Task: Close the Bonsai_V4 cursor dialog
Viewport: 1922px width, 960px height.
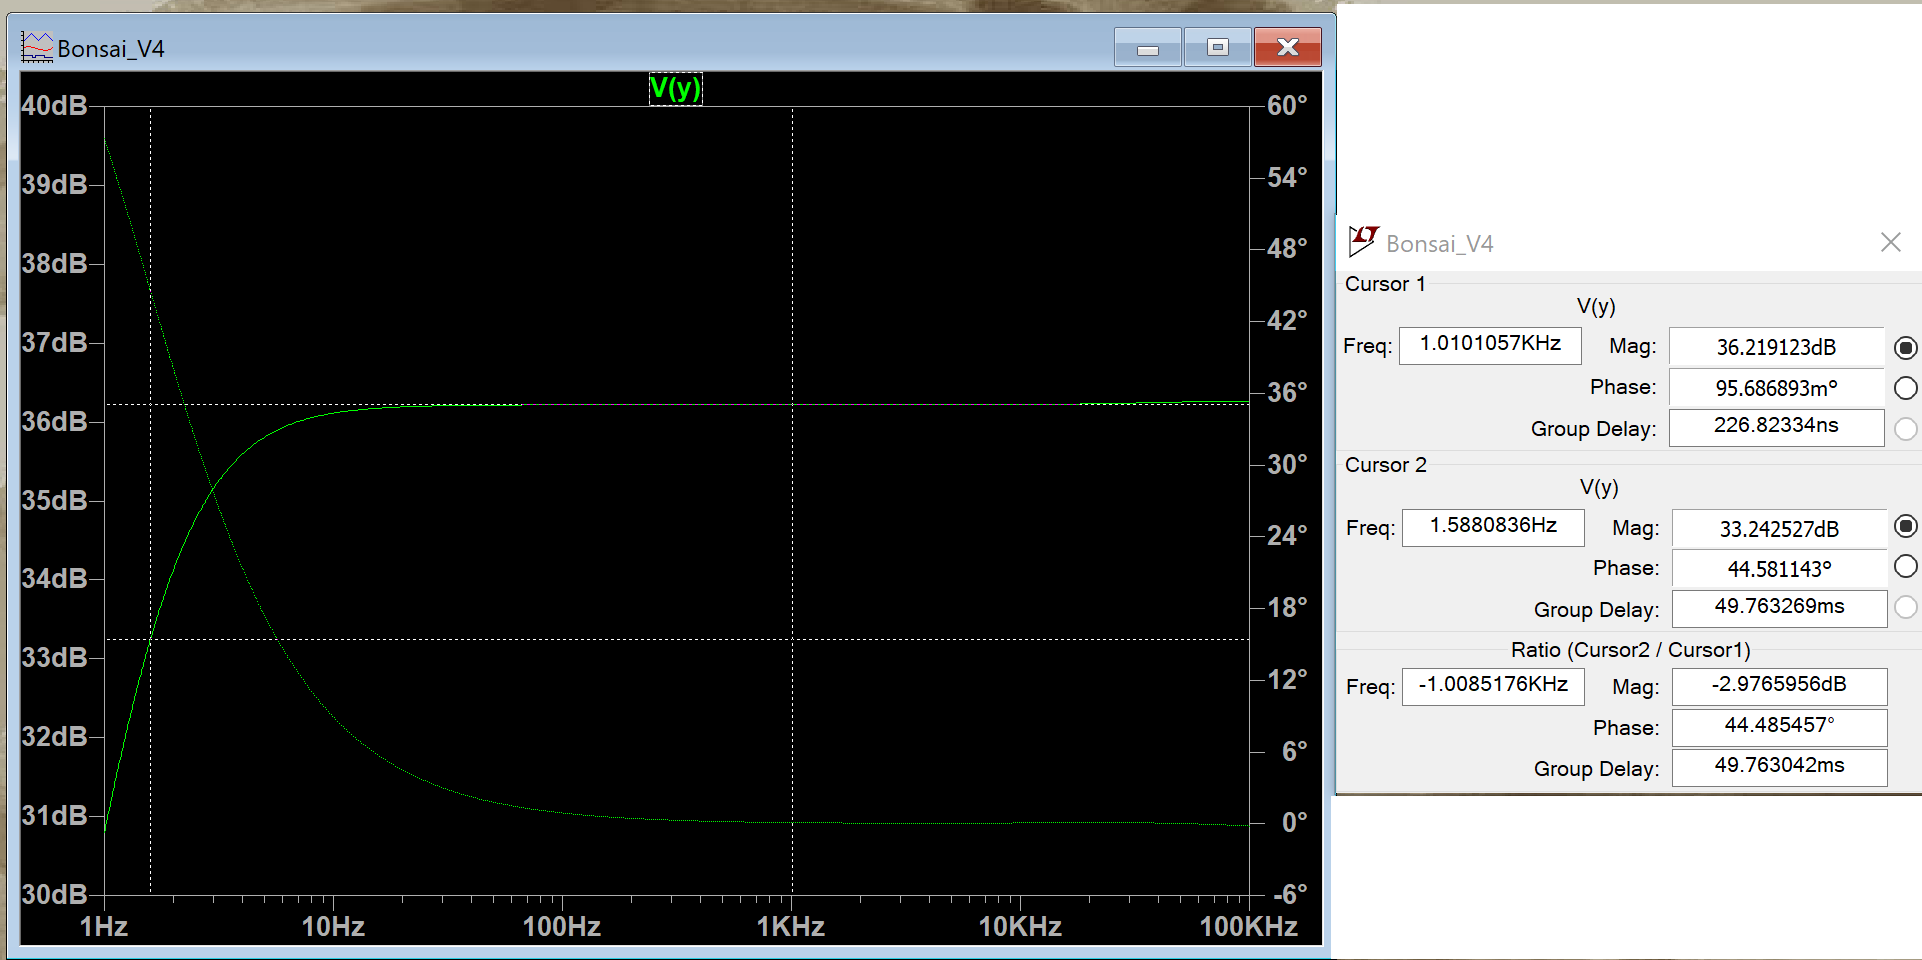Action: 1890,242
